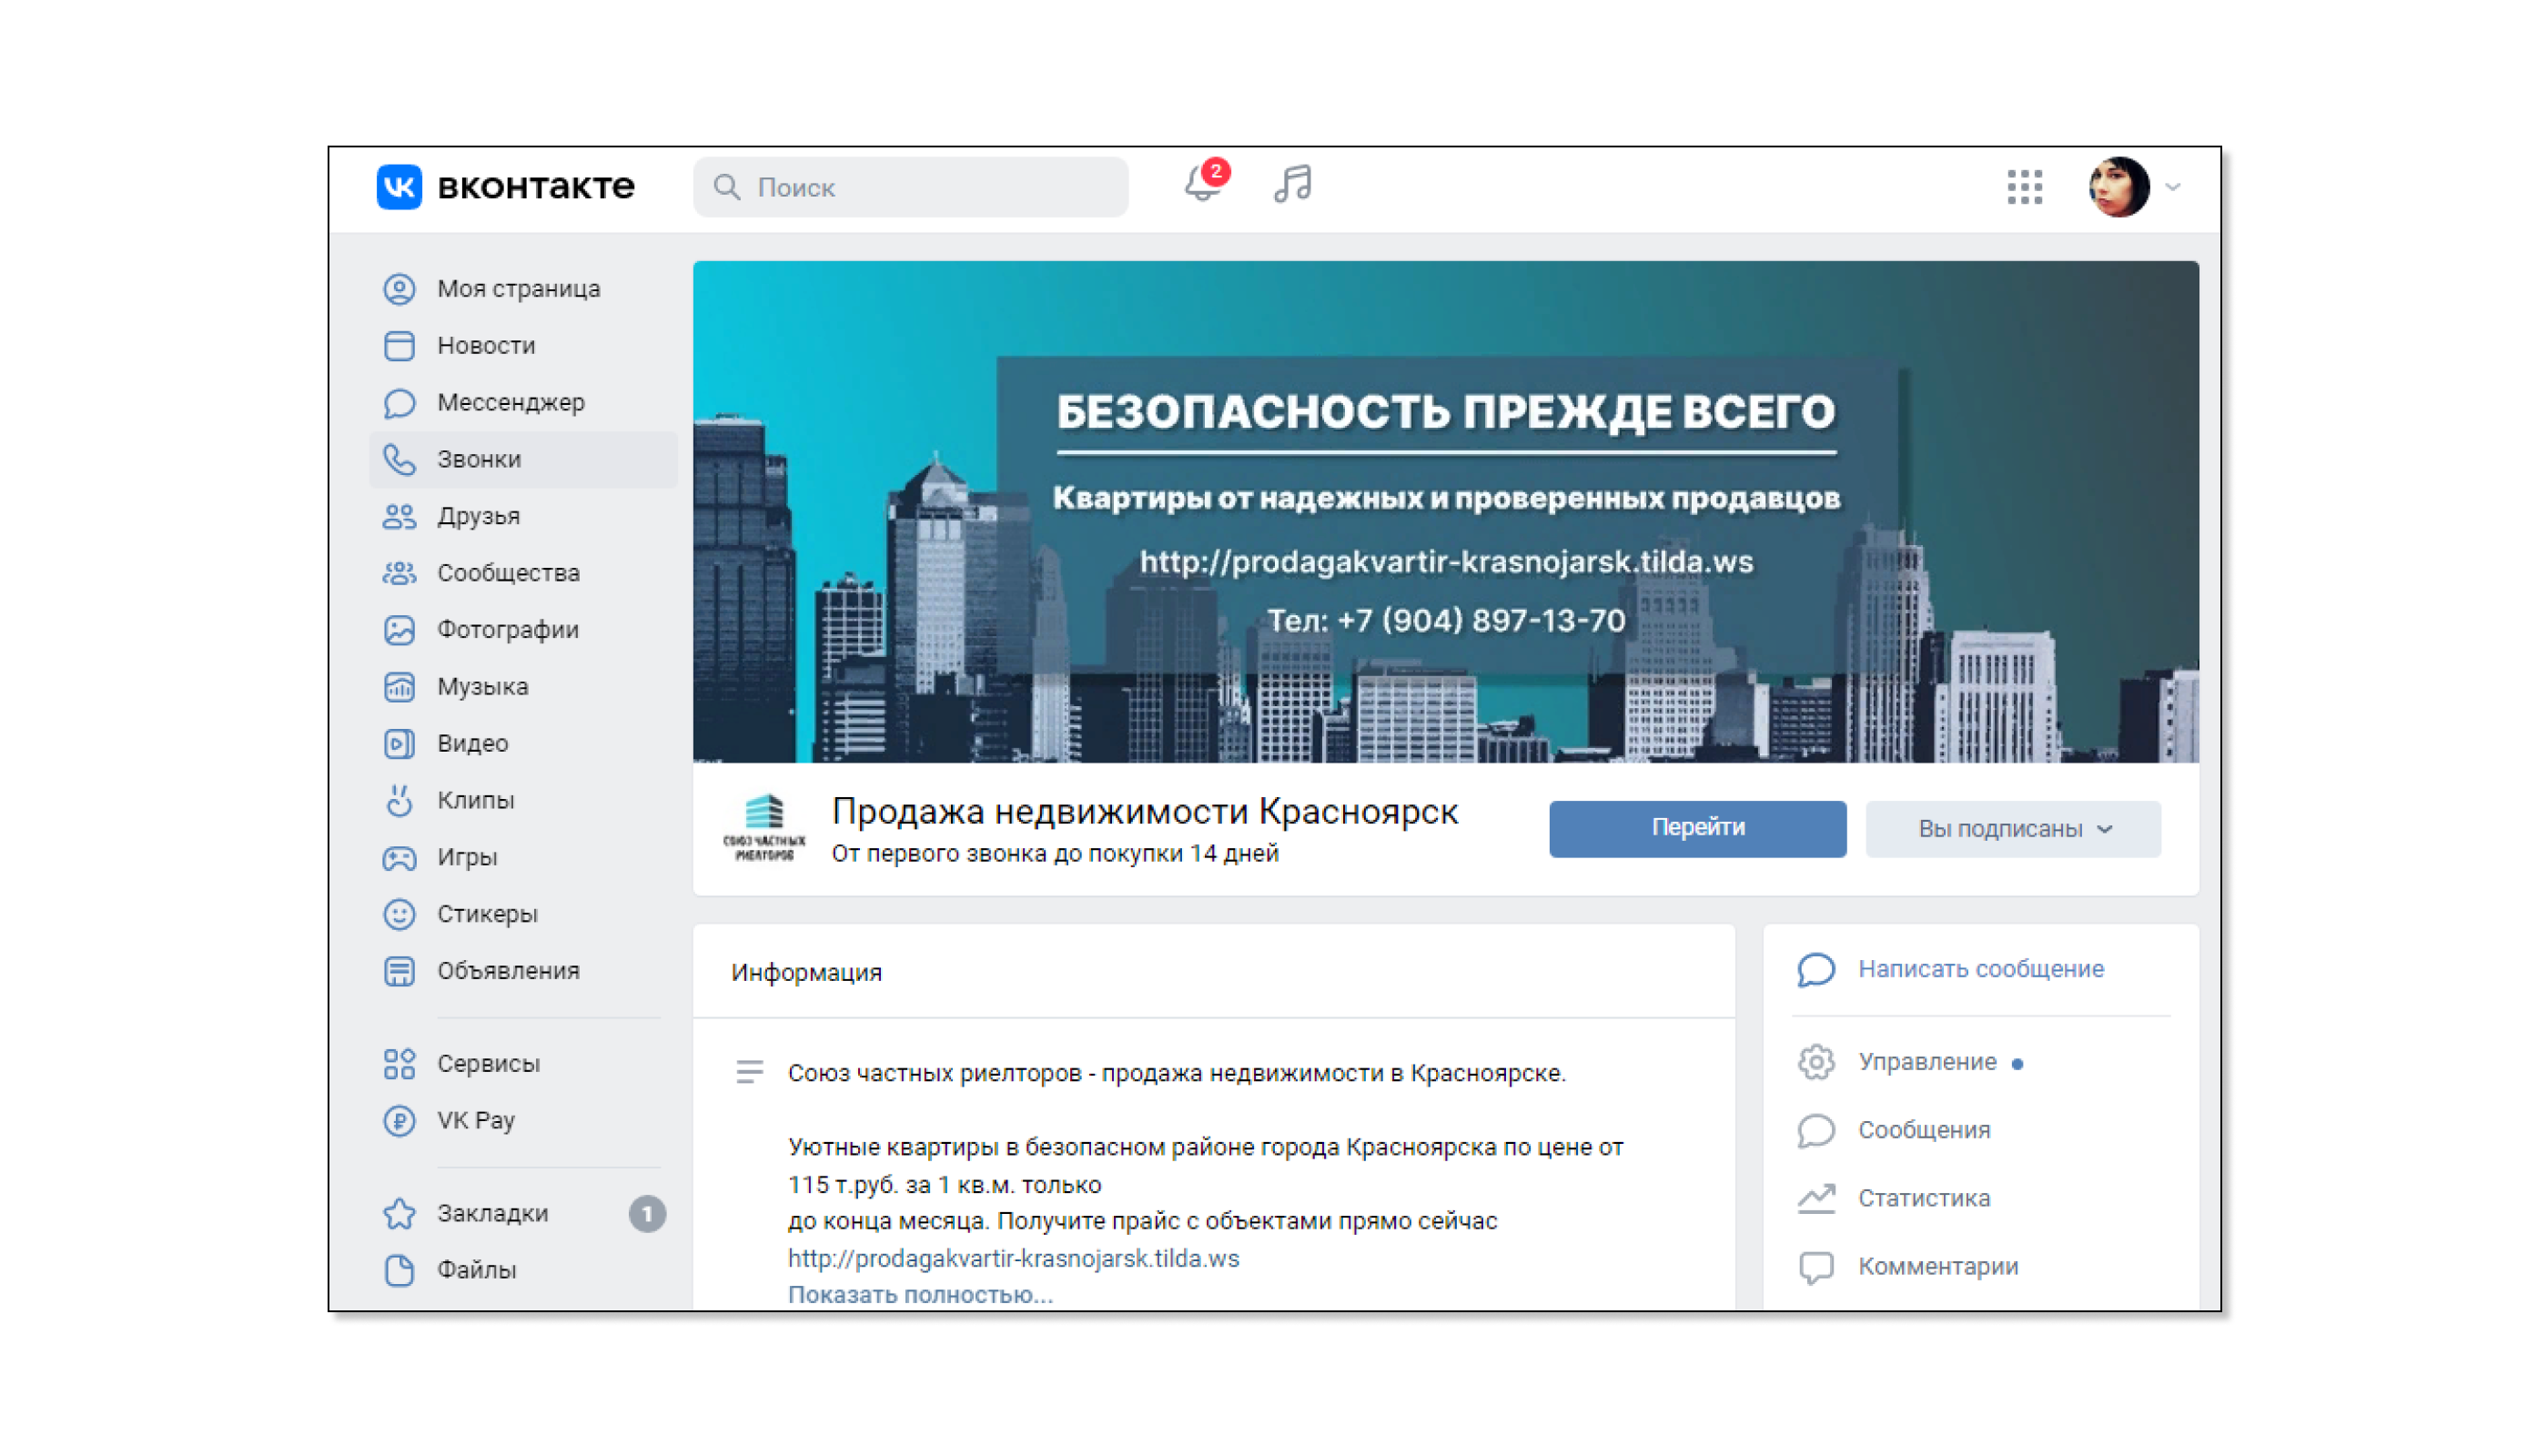Open the notifications bell
Viewport: 2548px width, 1456px height.
point(1202,184)
